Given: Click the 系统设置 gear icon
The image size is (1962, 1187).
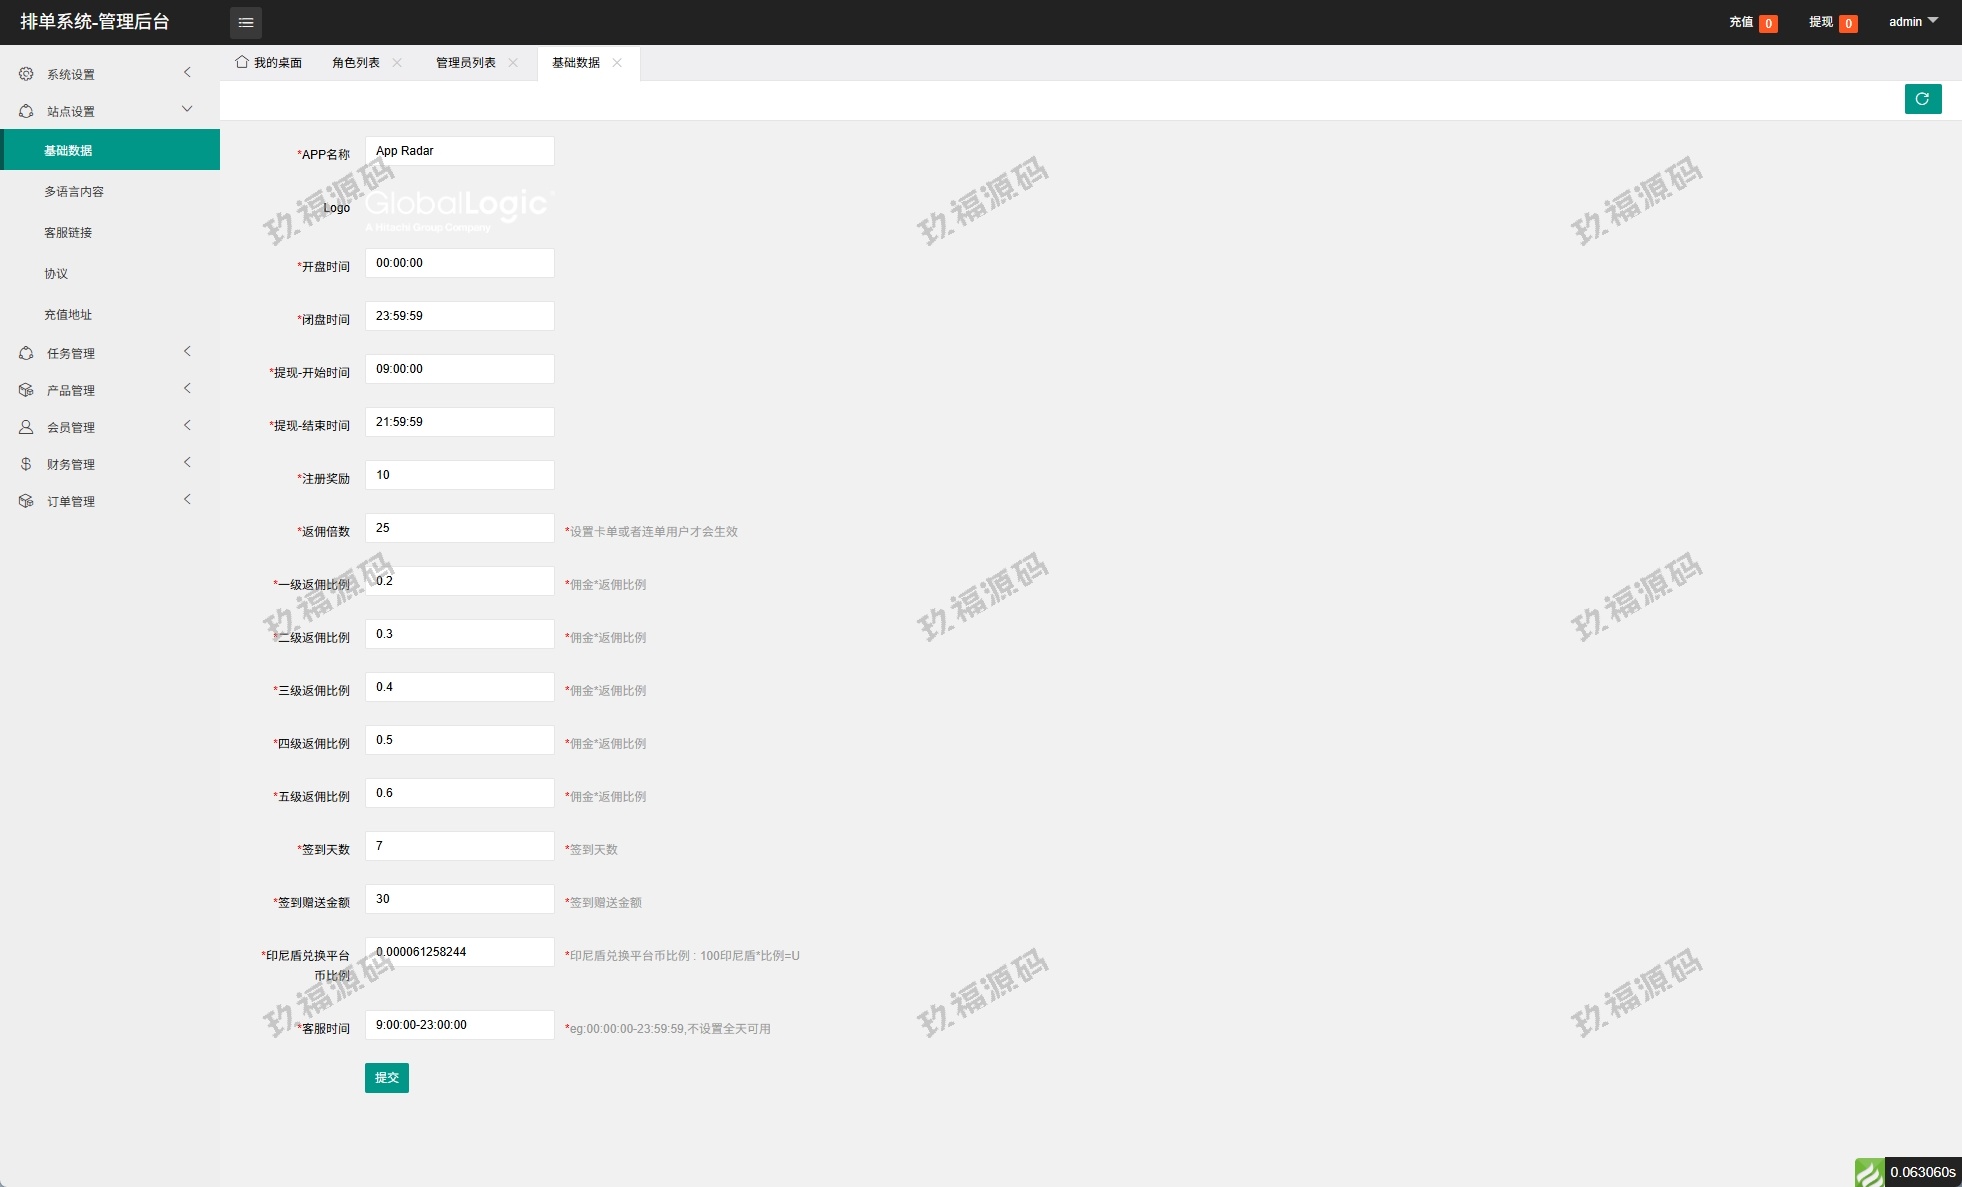Looking at the screenshot, I should (x=26, y=74).
